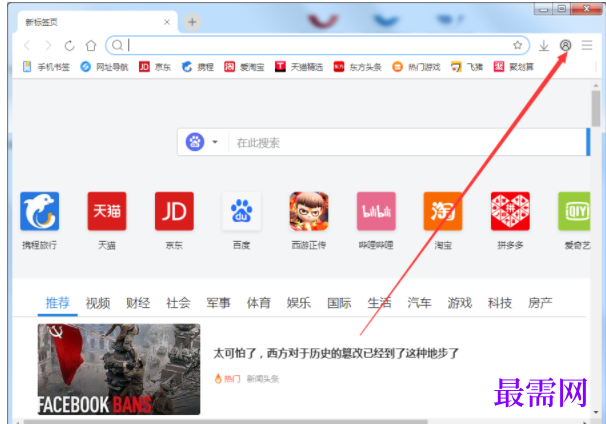Open 手机书签 bookmark
This screenshot has width=606, height=424.
click(46, 67)
